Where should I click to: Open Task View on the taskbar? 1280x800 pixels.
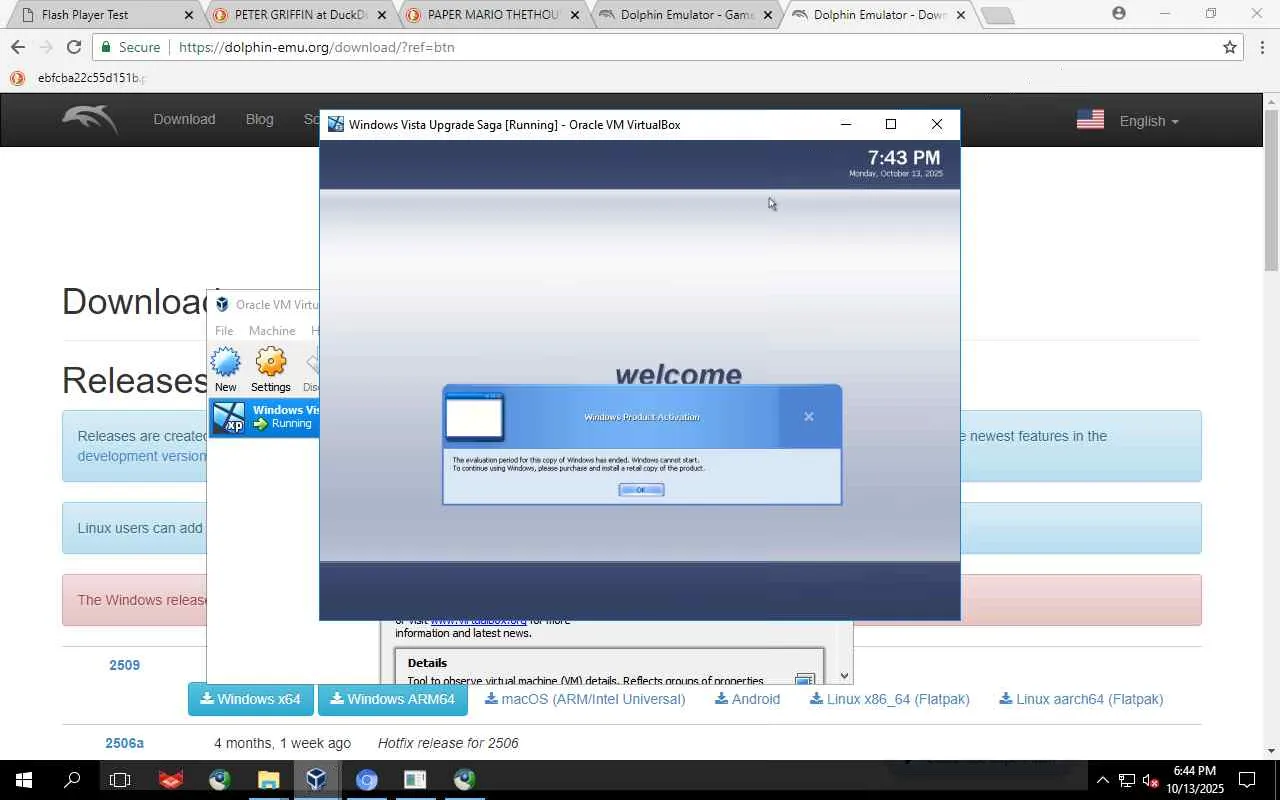point(120,780)
